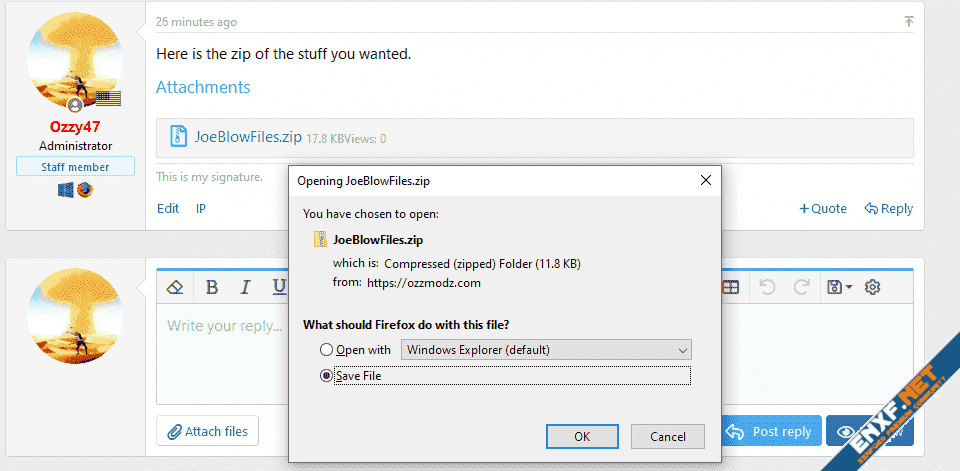Expand the Windows Explorer (default) dropdown

click(x=546, y=350)
